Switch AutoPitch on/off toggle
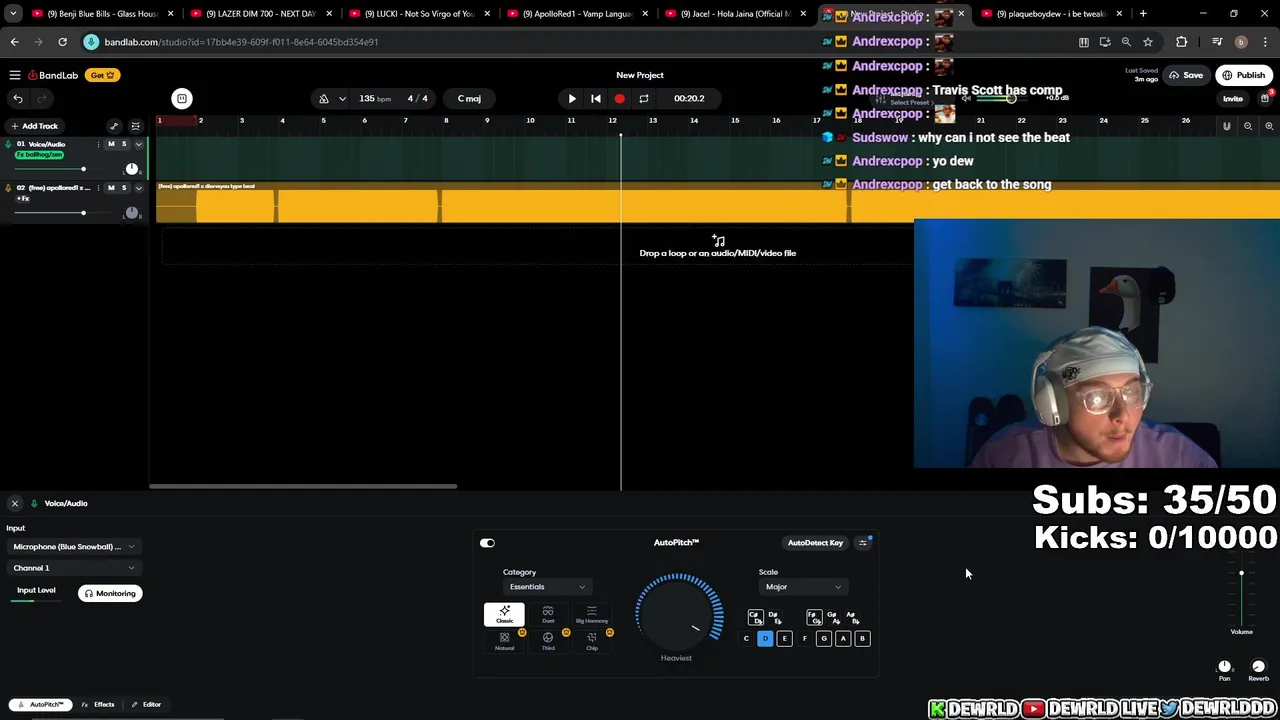Image resolution: width=1280 pixels, height=720 pixels. point(487,543)
